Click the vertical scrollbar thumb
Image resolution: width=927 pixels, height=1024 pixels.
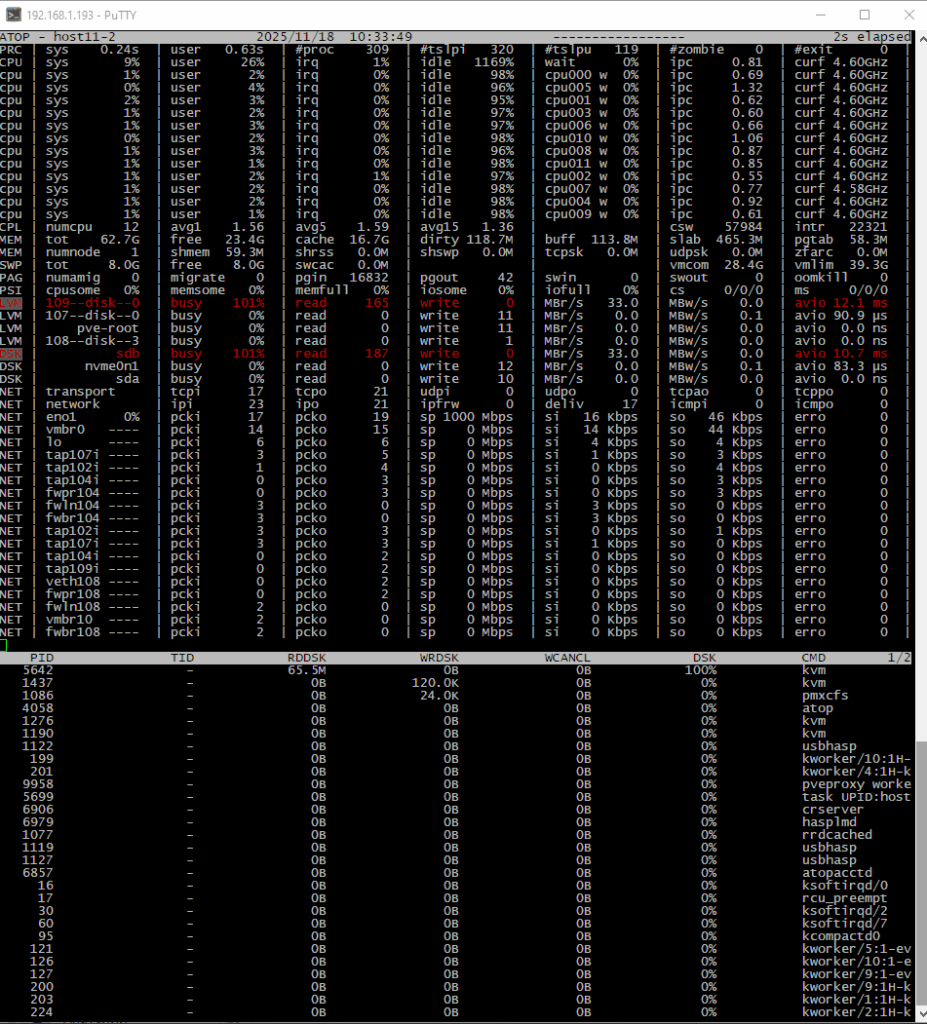(x=920, y=880)
